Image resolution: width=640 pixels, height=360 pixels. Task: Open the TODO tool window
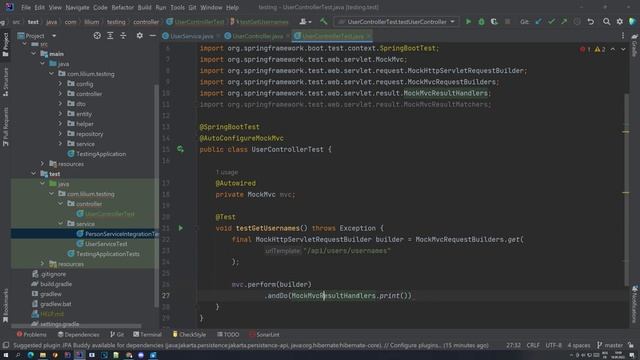click(228, 334)
